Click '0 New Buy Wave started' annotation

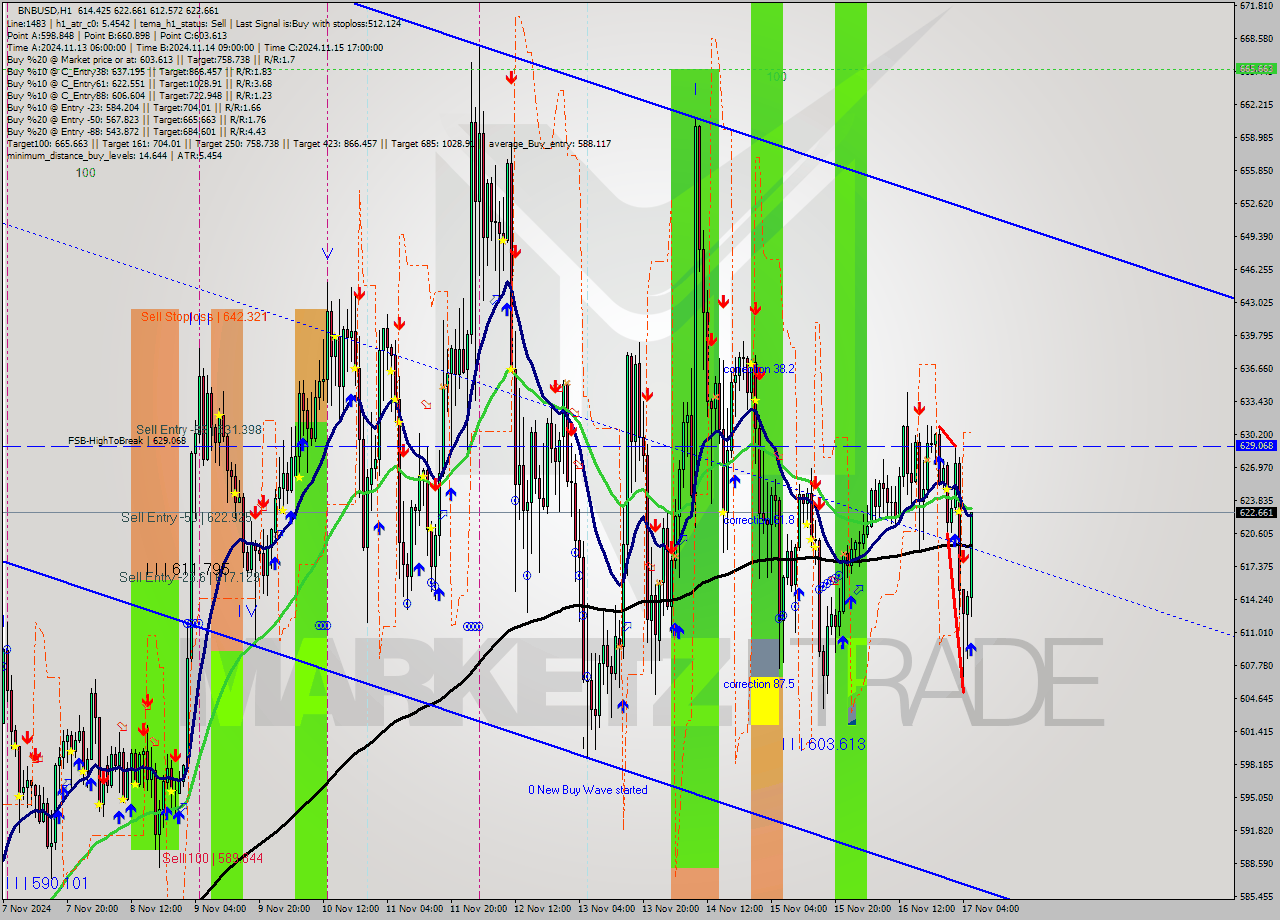pos(588,790)
